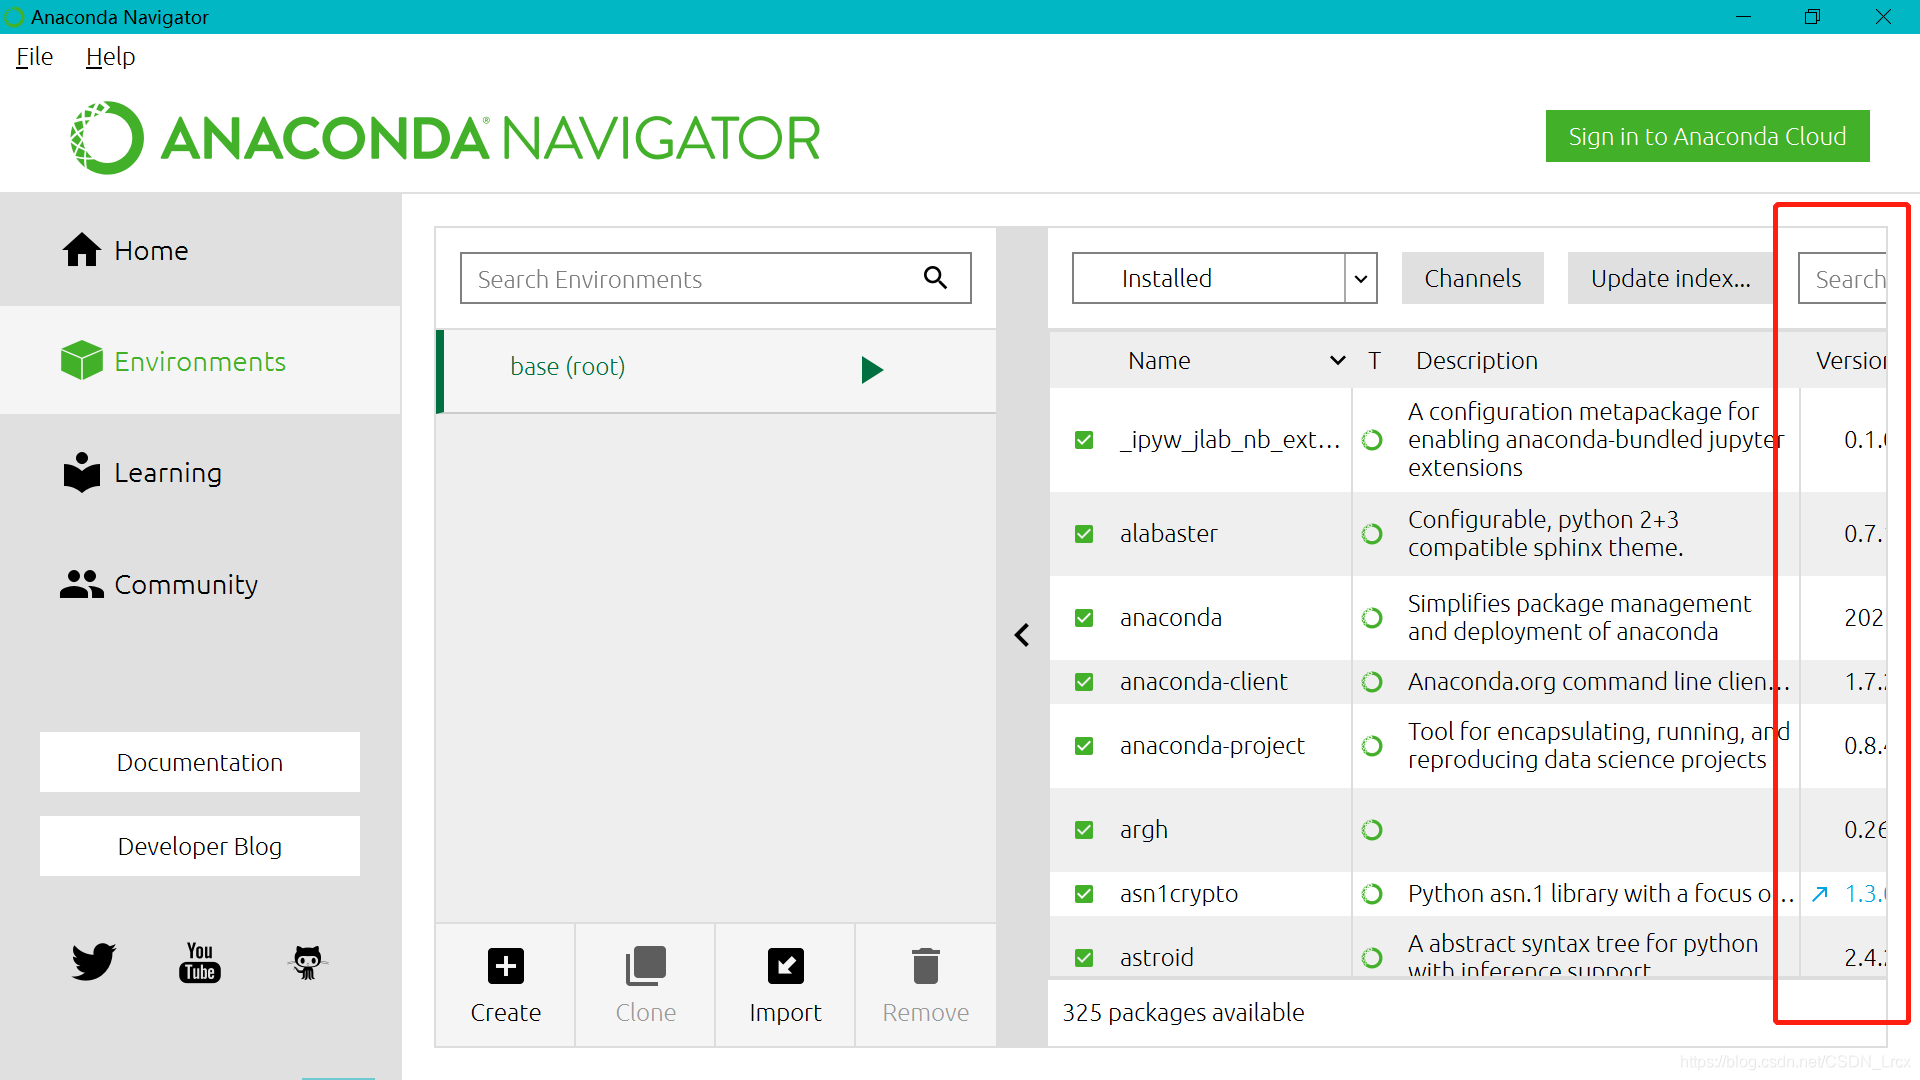The image size is (1920, 1080).
Task: Open the Home section
Action: 200,250
